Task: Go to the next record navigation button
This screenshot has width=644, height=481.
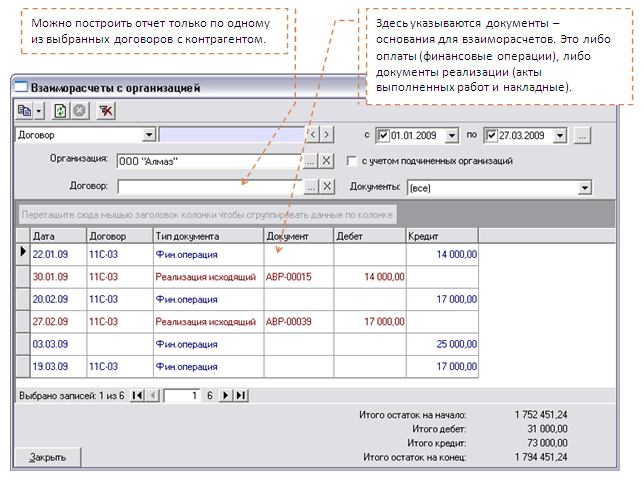Action: coord(225,396)
